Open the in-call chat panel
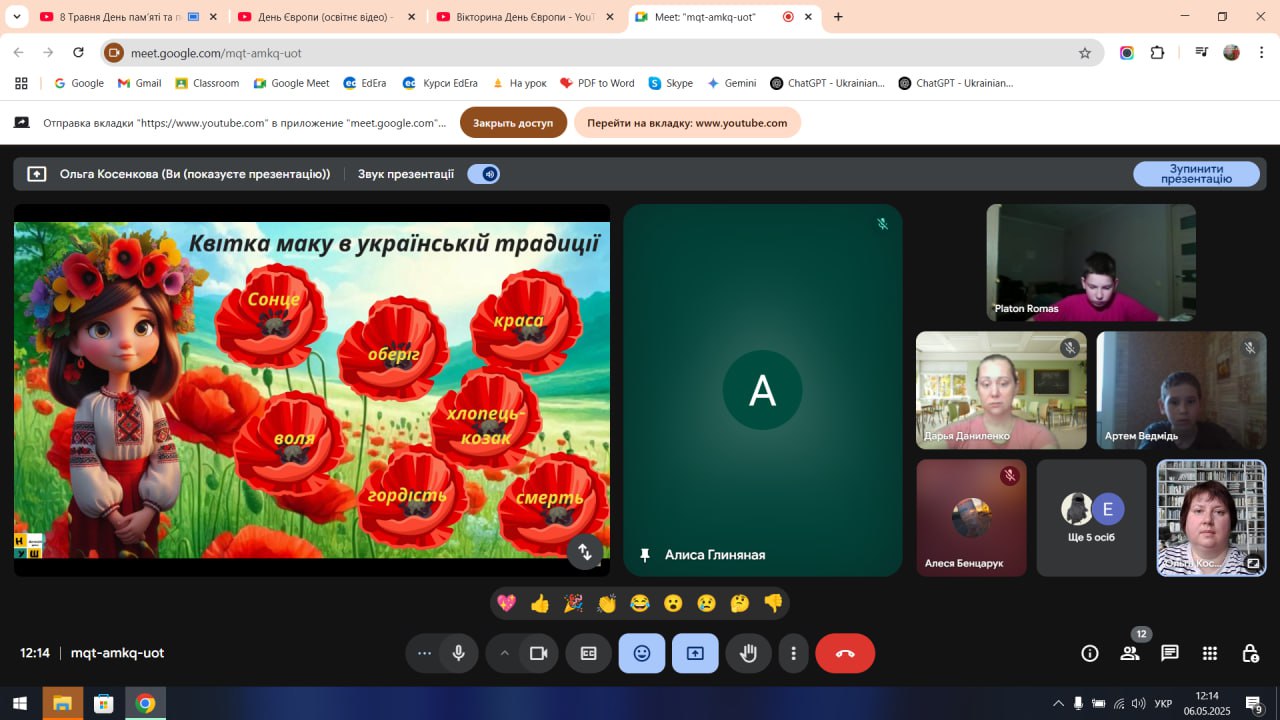This screenshot has width=1280, height=720. (x=1169, y=653)
